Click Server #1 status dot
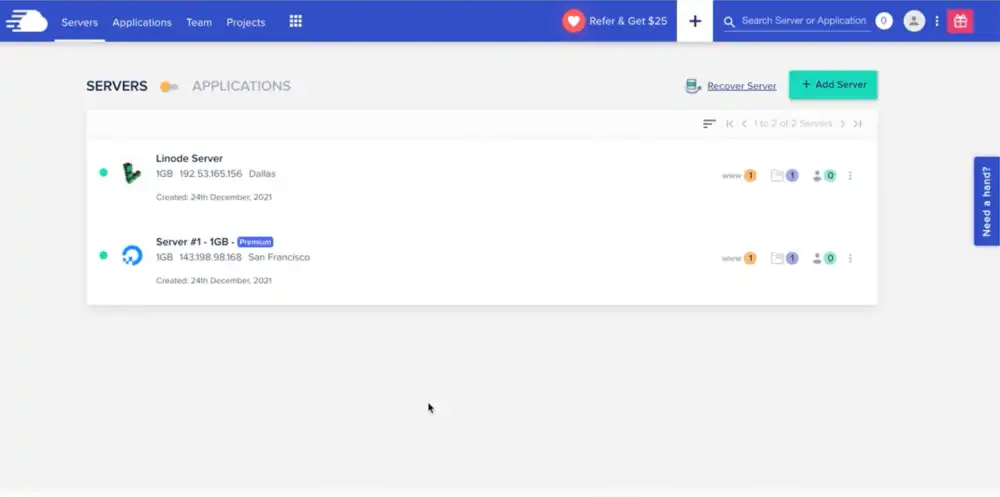Image resolution: width=1000 pixels, height=497 pixels. coord(103,255)
